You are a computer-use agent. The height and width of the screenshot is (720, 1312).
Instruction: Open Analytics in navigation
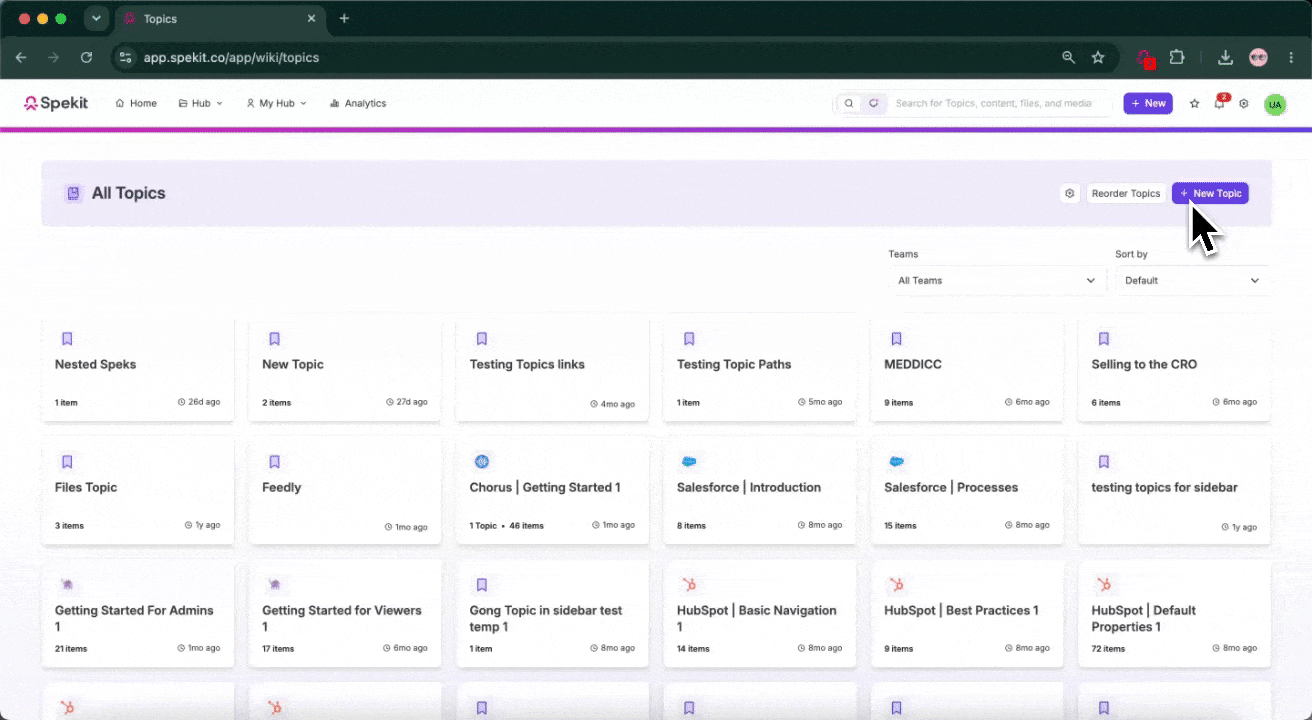click(357, 103)
